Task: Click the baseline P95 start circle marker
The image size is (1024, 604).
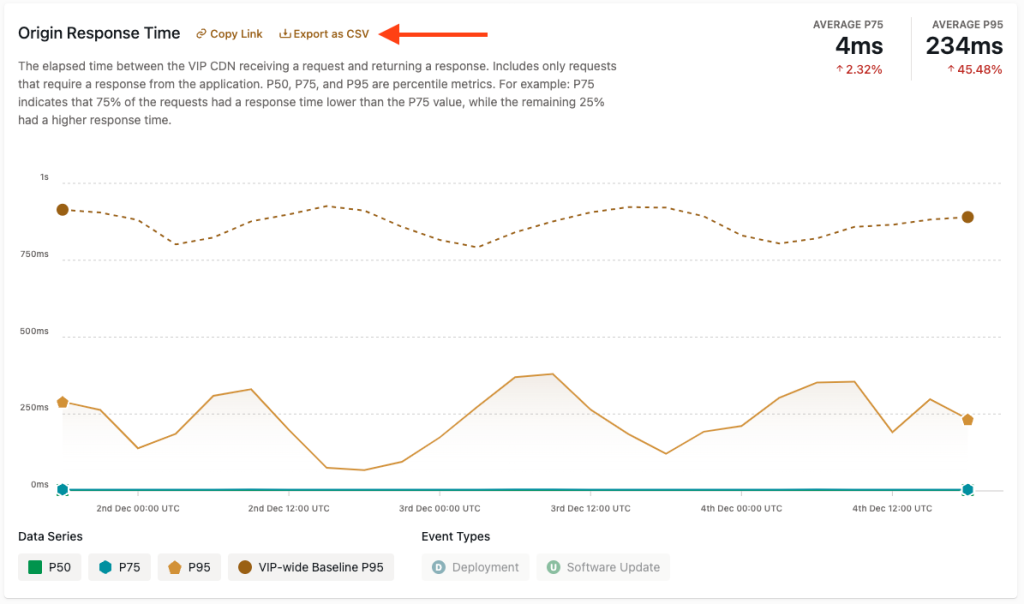Action: tap(63, 210)
